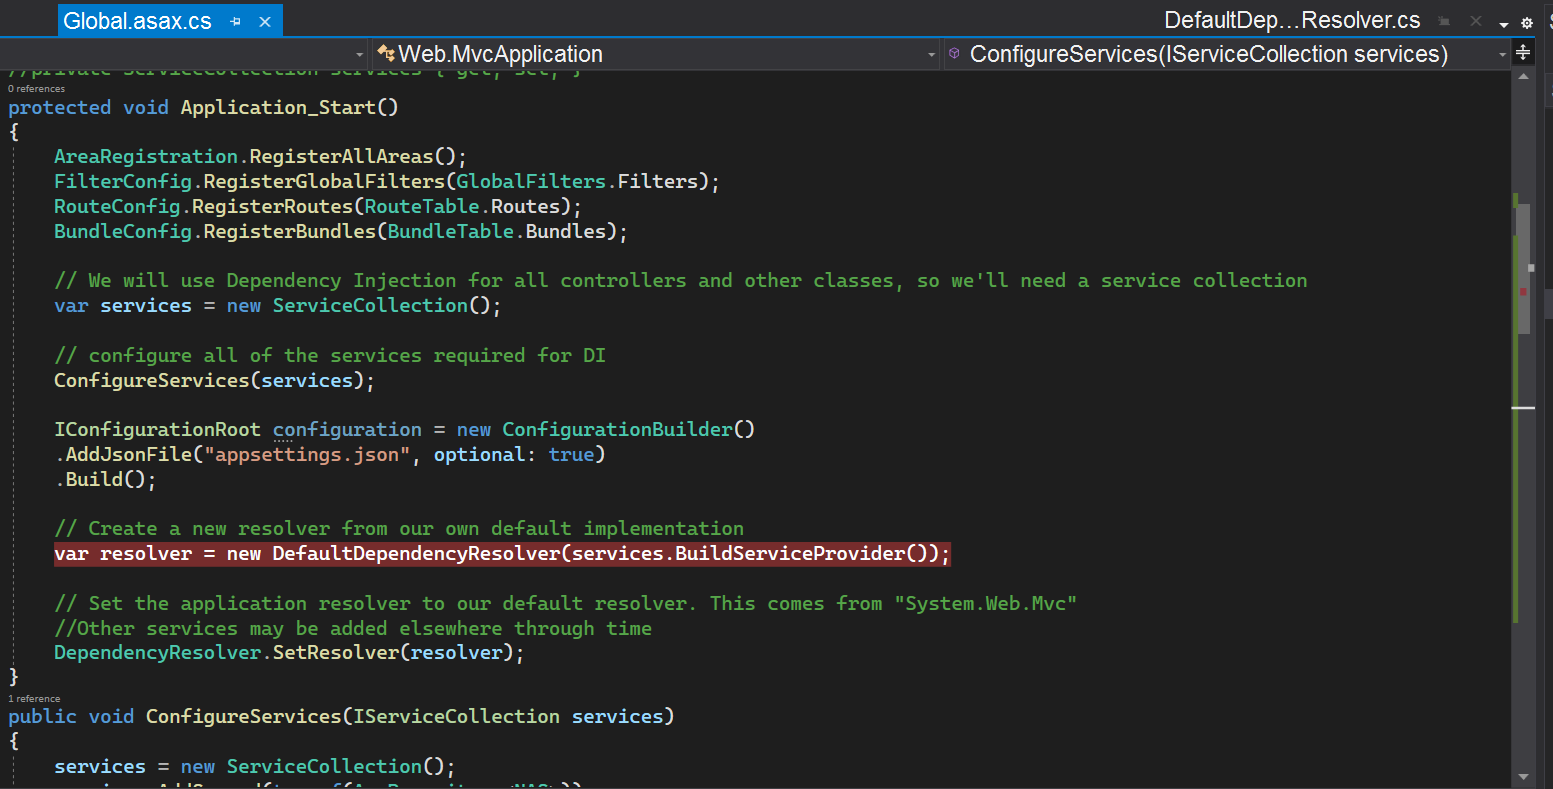
Task: Click the BundleConfig class name
Action: pos(123,232)
